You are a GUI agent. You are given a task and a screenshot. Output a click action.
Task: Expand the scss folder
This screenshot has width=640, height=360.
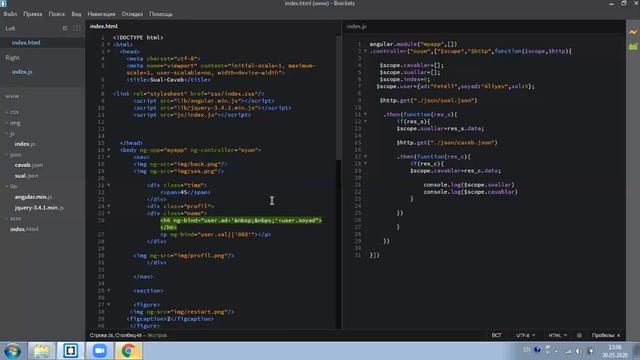(x=13, y=218)
